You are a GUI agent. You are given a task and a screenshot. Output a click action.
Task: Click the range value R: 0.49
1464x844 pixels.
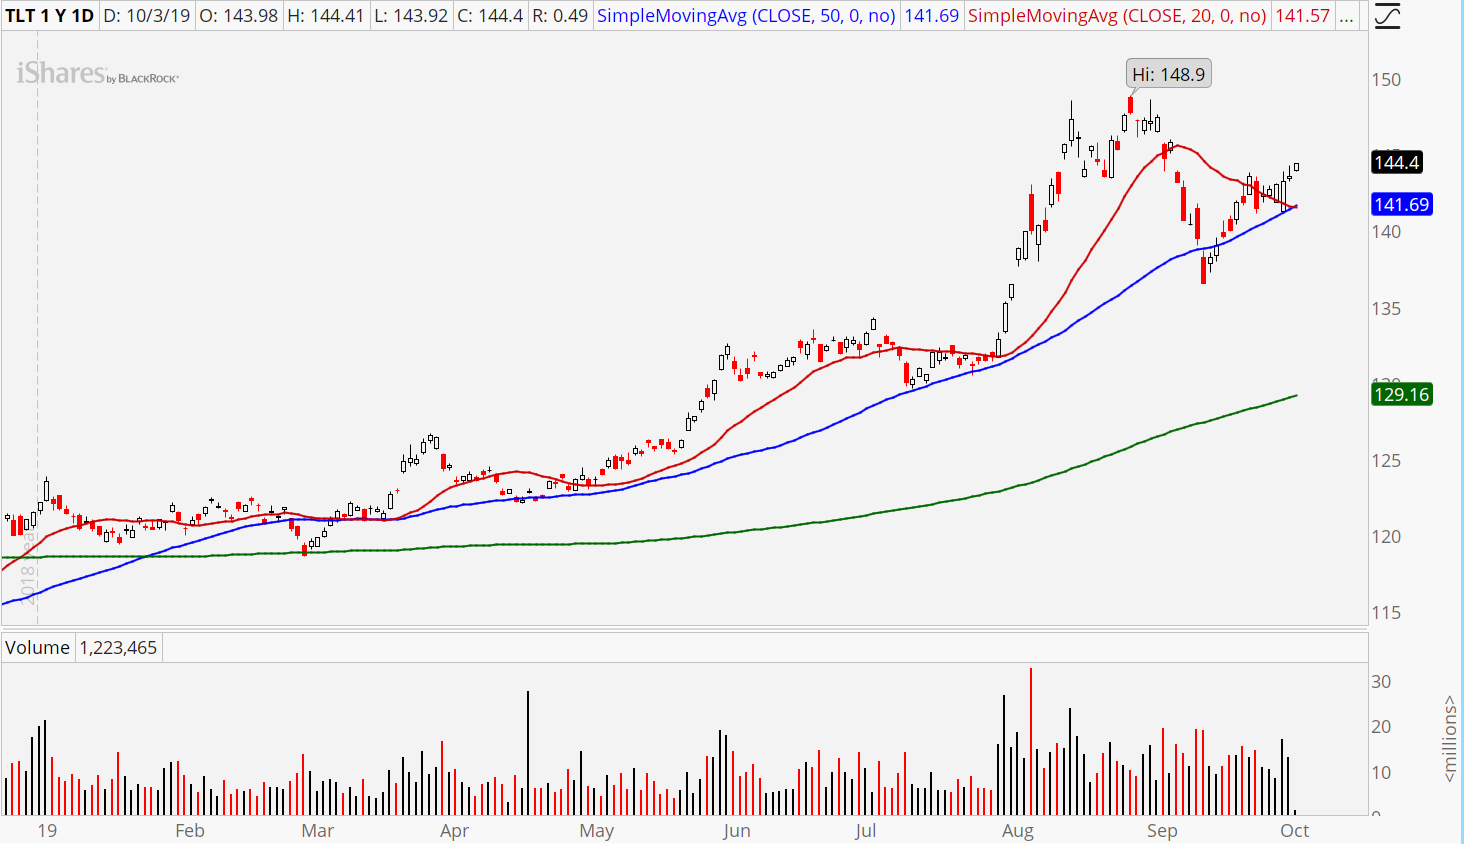560,16
